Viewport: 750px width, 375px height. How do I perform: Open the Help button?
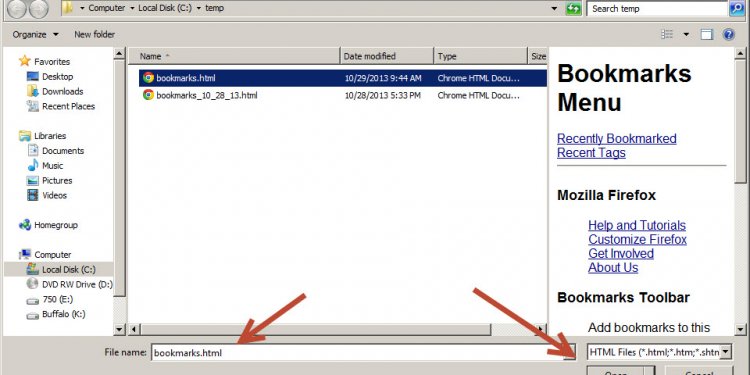click(x=728, y=34)
